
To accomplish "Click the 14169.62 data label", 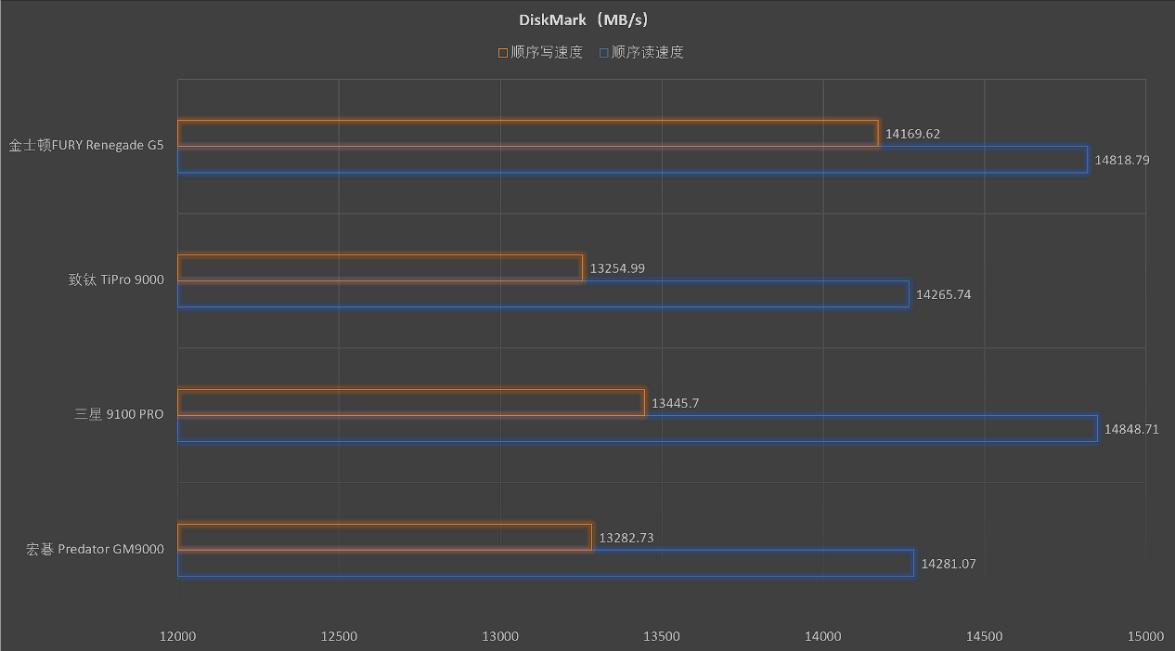I will pyautogui.click(x=912, y=134).
